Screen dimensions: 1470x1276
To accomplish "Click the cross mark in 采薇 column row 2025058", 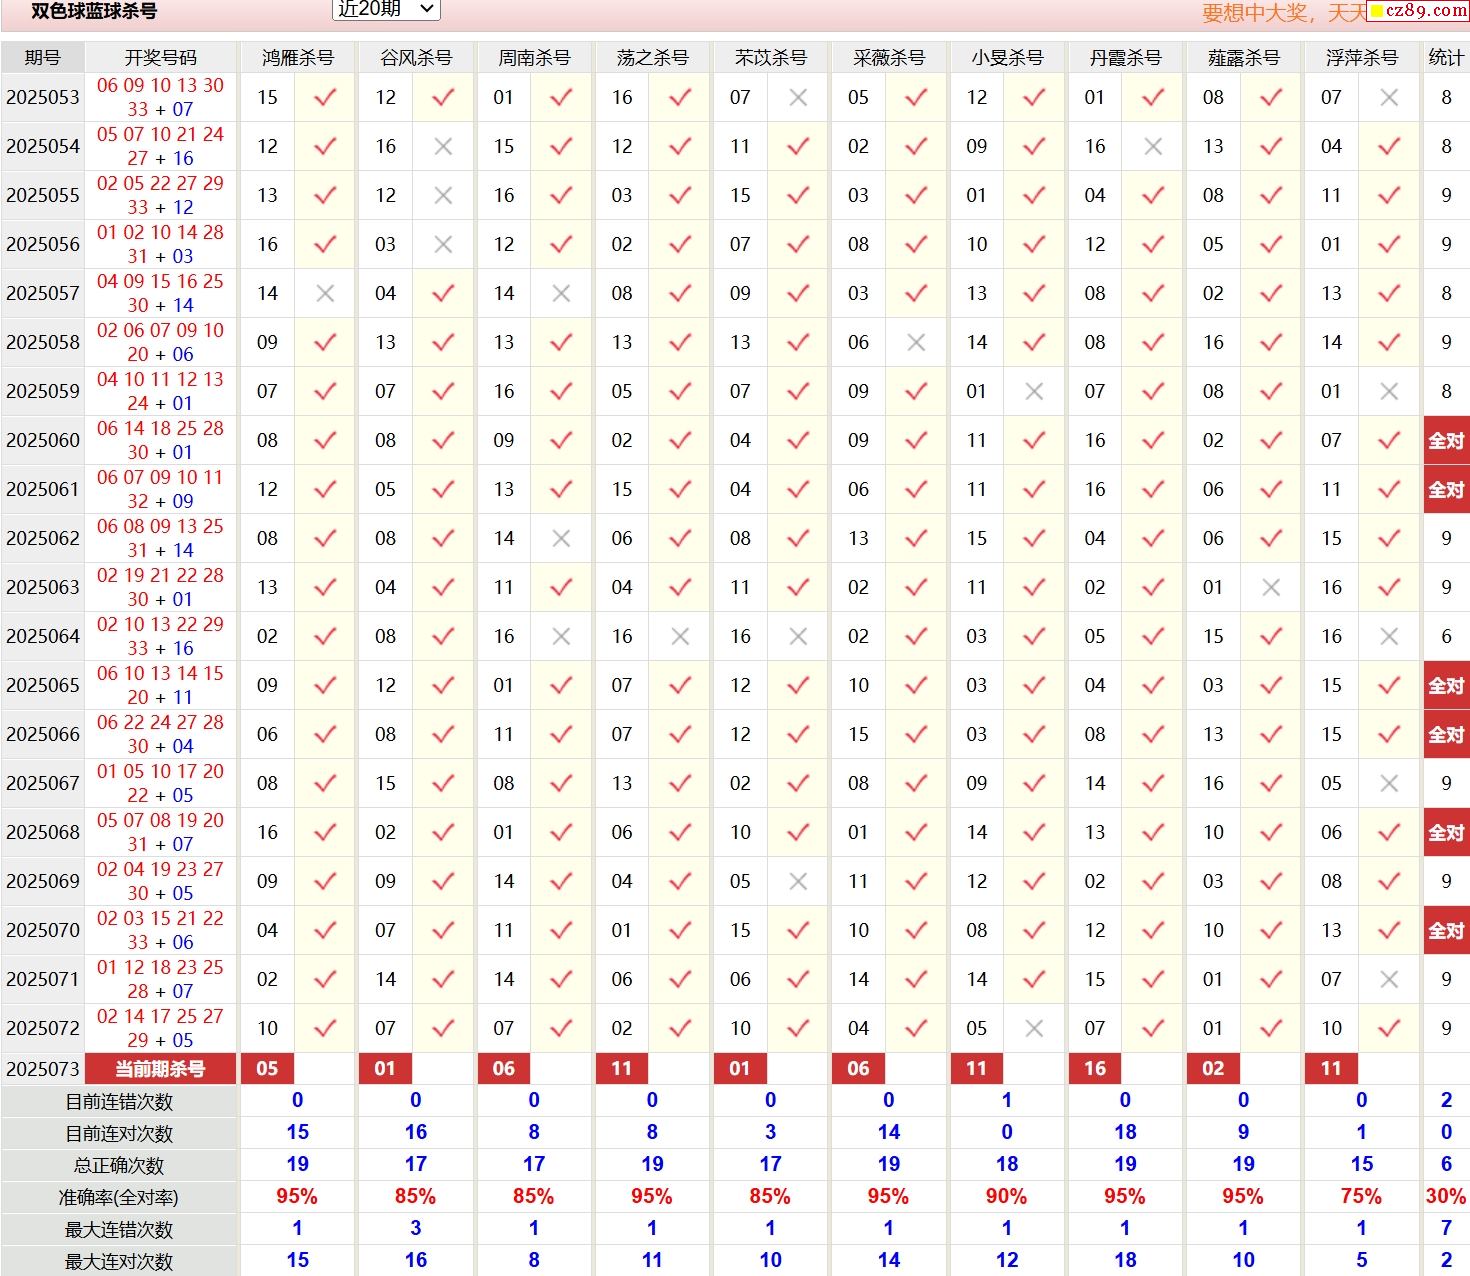I will point(916,342).
